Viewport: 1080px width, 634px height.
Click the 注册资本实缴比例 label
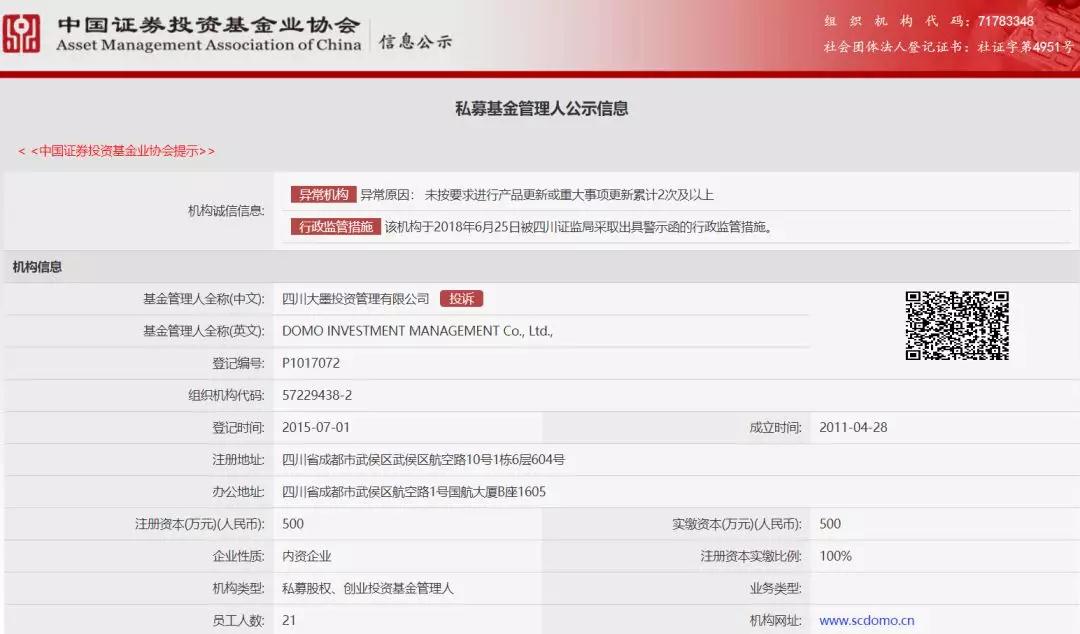tap(751, 556)
